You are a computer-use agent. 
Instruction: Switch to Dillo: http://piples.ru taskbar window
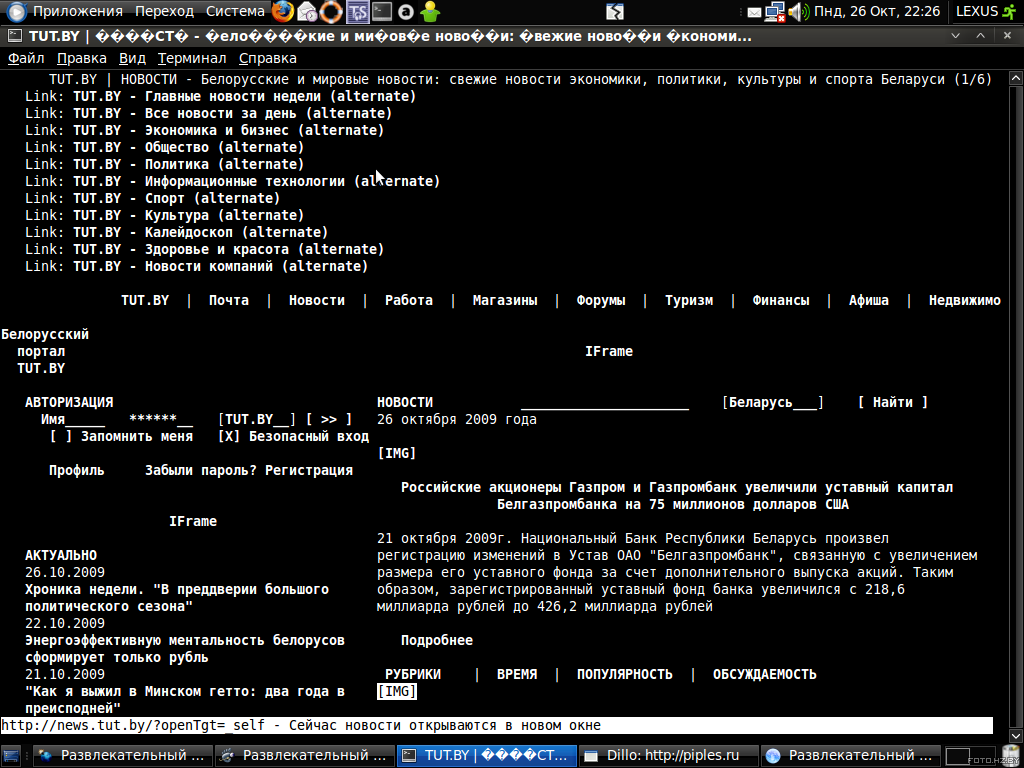(x=669, y=756)
